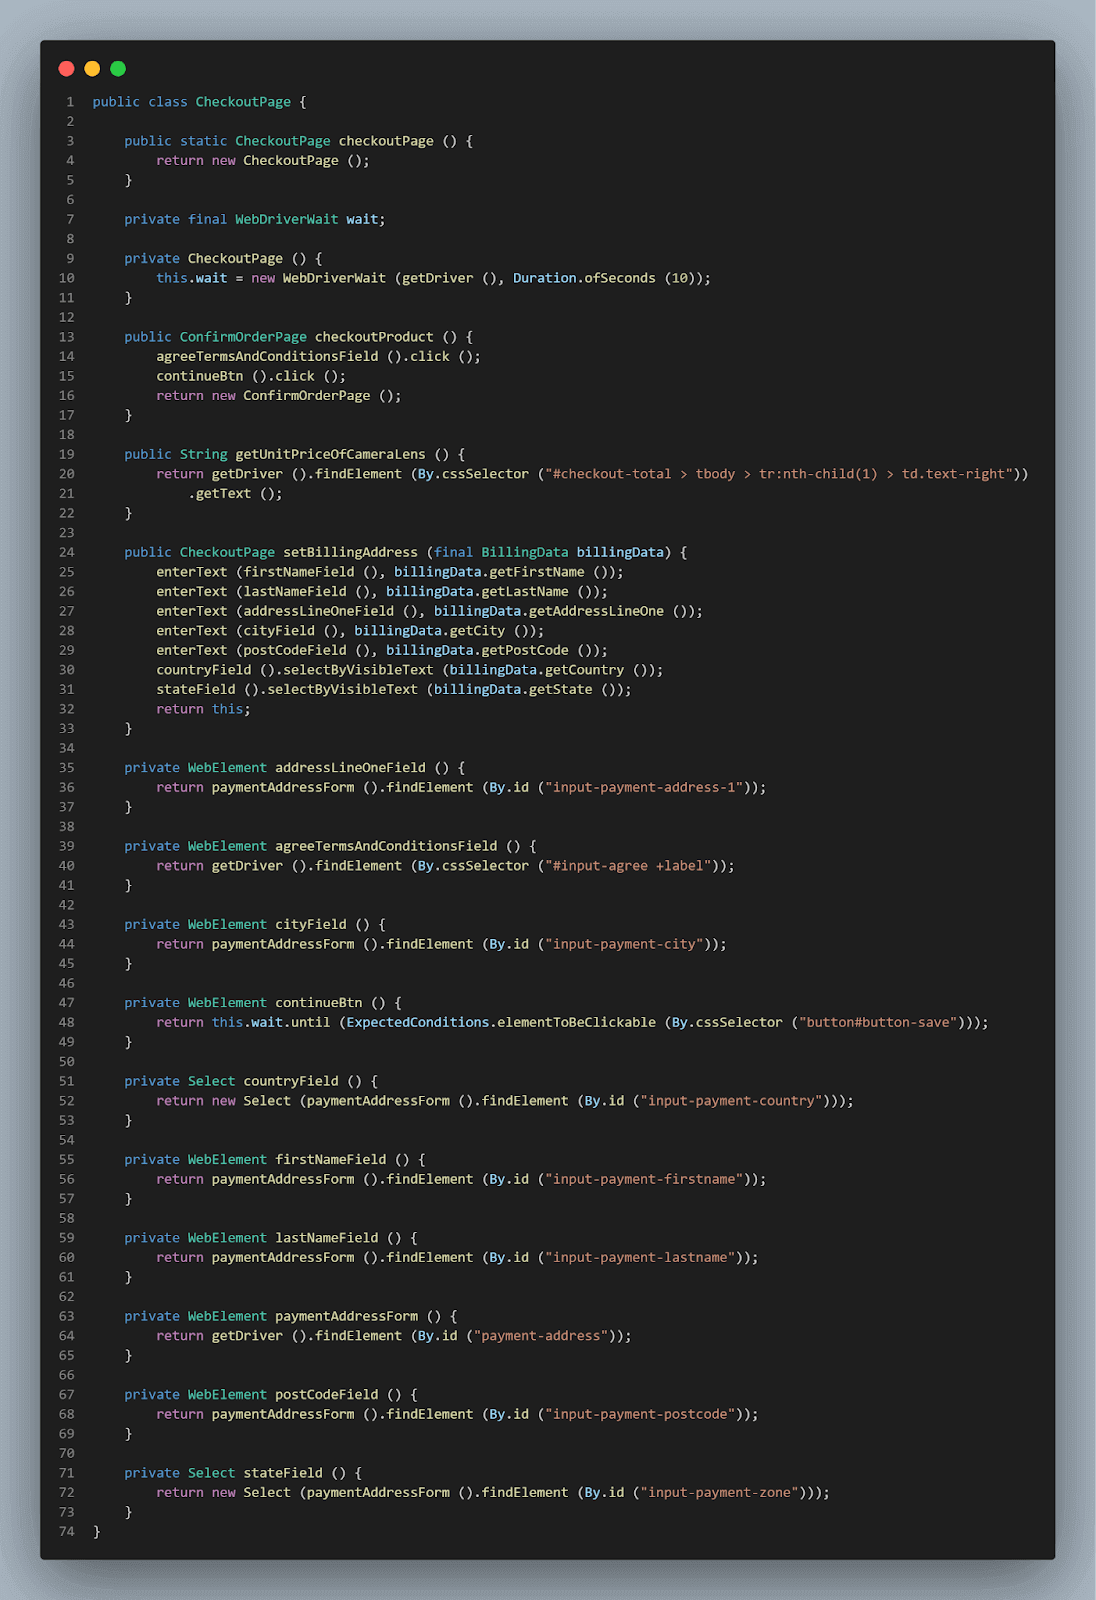Image resolution: width=1096 pixels, height=1600 pixels.
Task: Click line number 74 in the gutter
Action: 66,1531
